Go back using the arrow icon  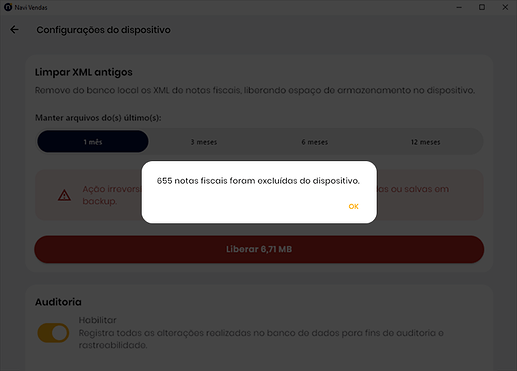14,30
